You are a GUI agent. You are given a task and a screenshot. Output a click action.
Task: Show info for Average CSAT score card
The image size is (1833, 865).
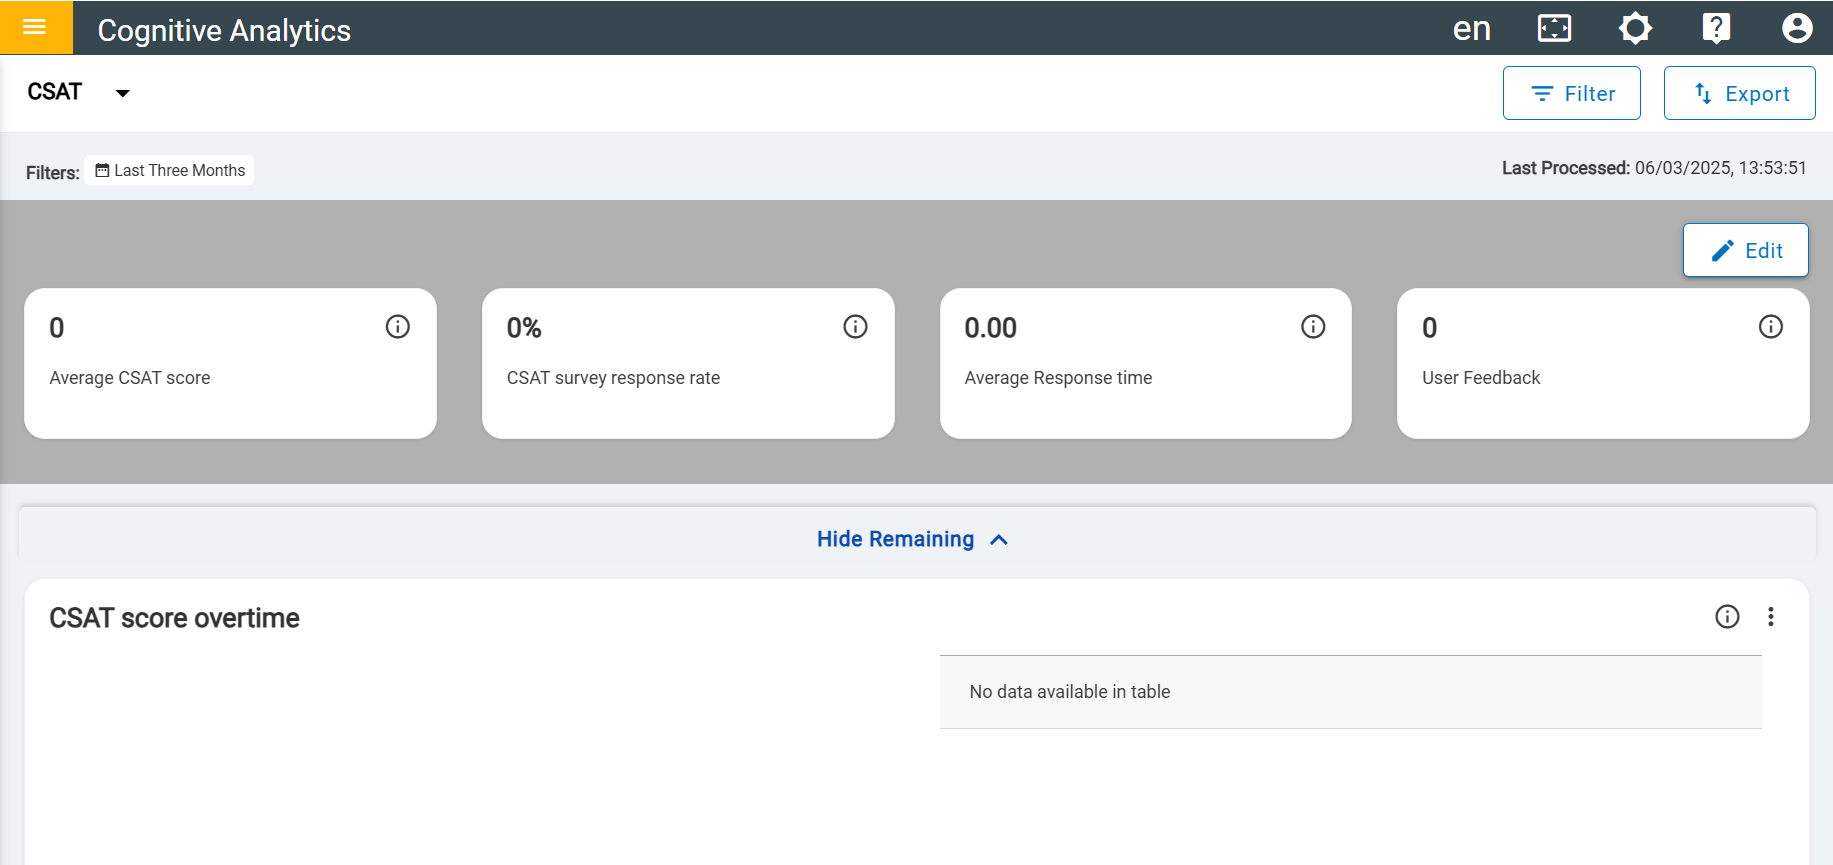[398, 327]
